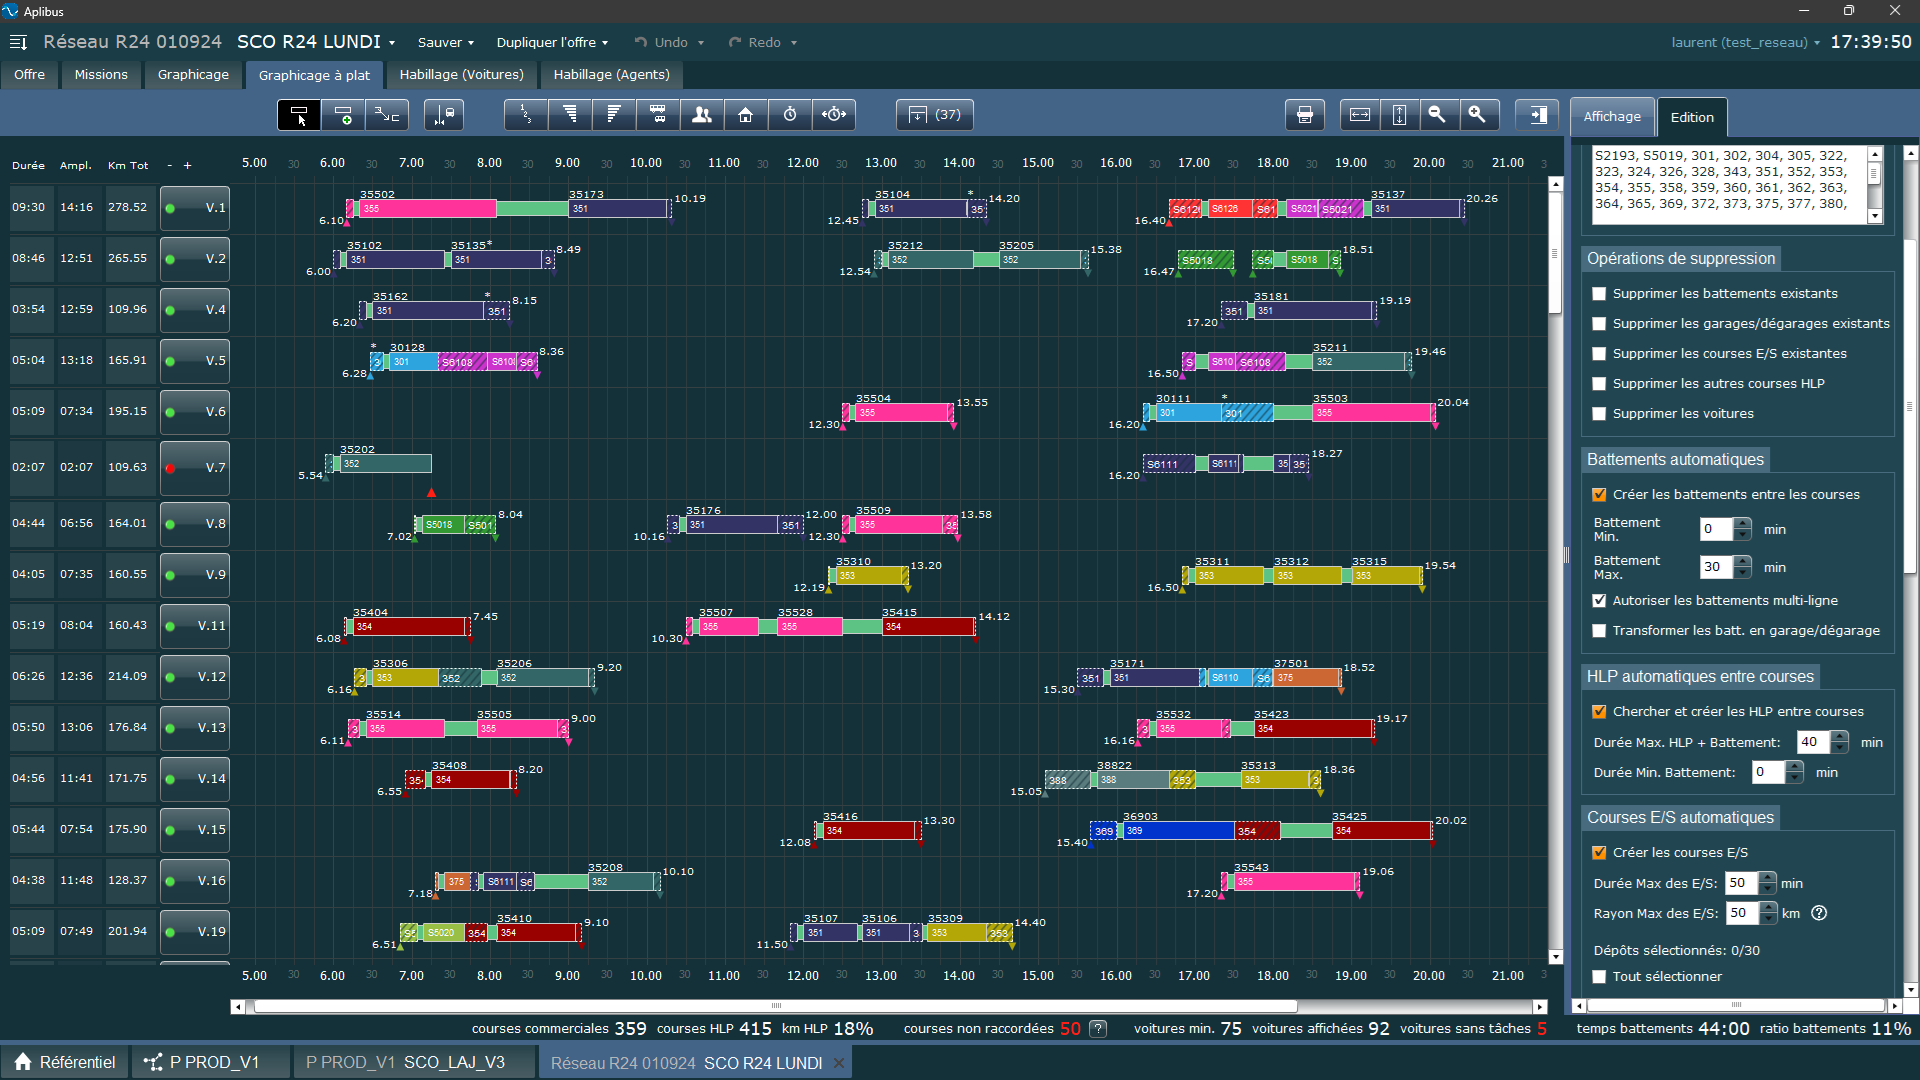
Task: Click the (37) unassigned courses button
Action: (x=934, y=115)
